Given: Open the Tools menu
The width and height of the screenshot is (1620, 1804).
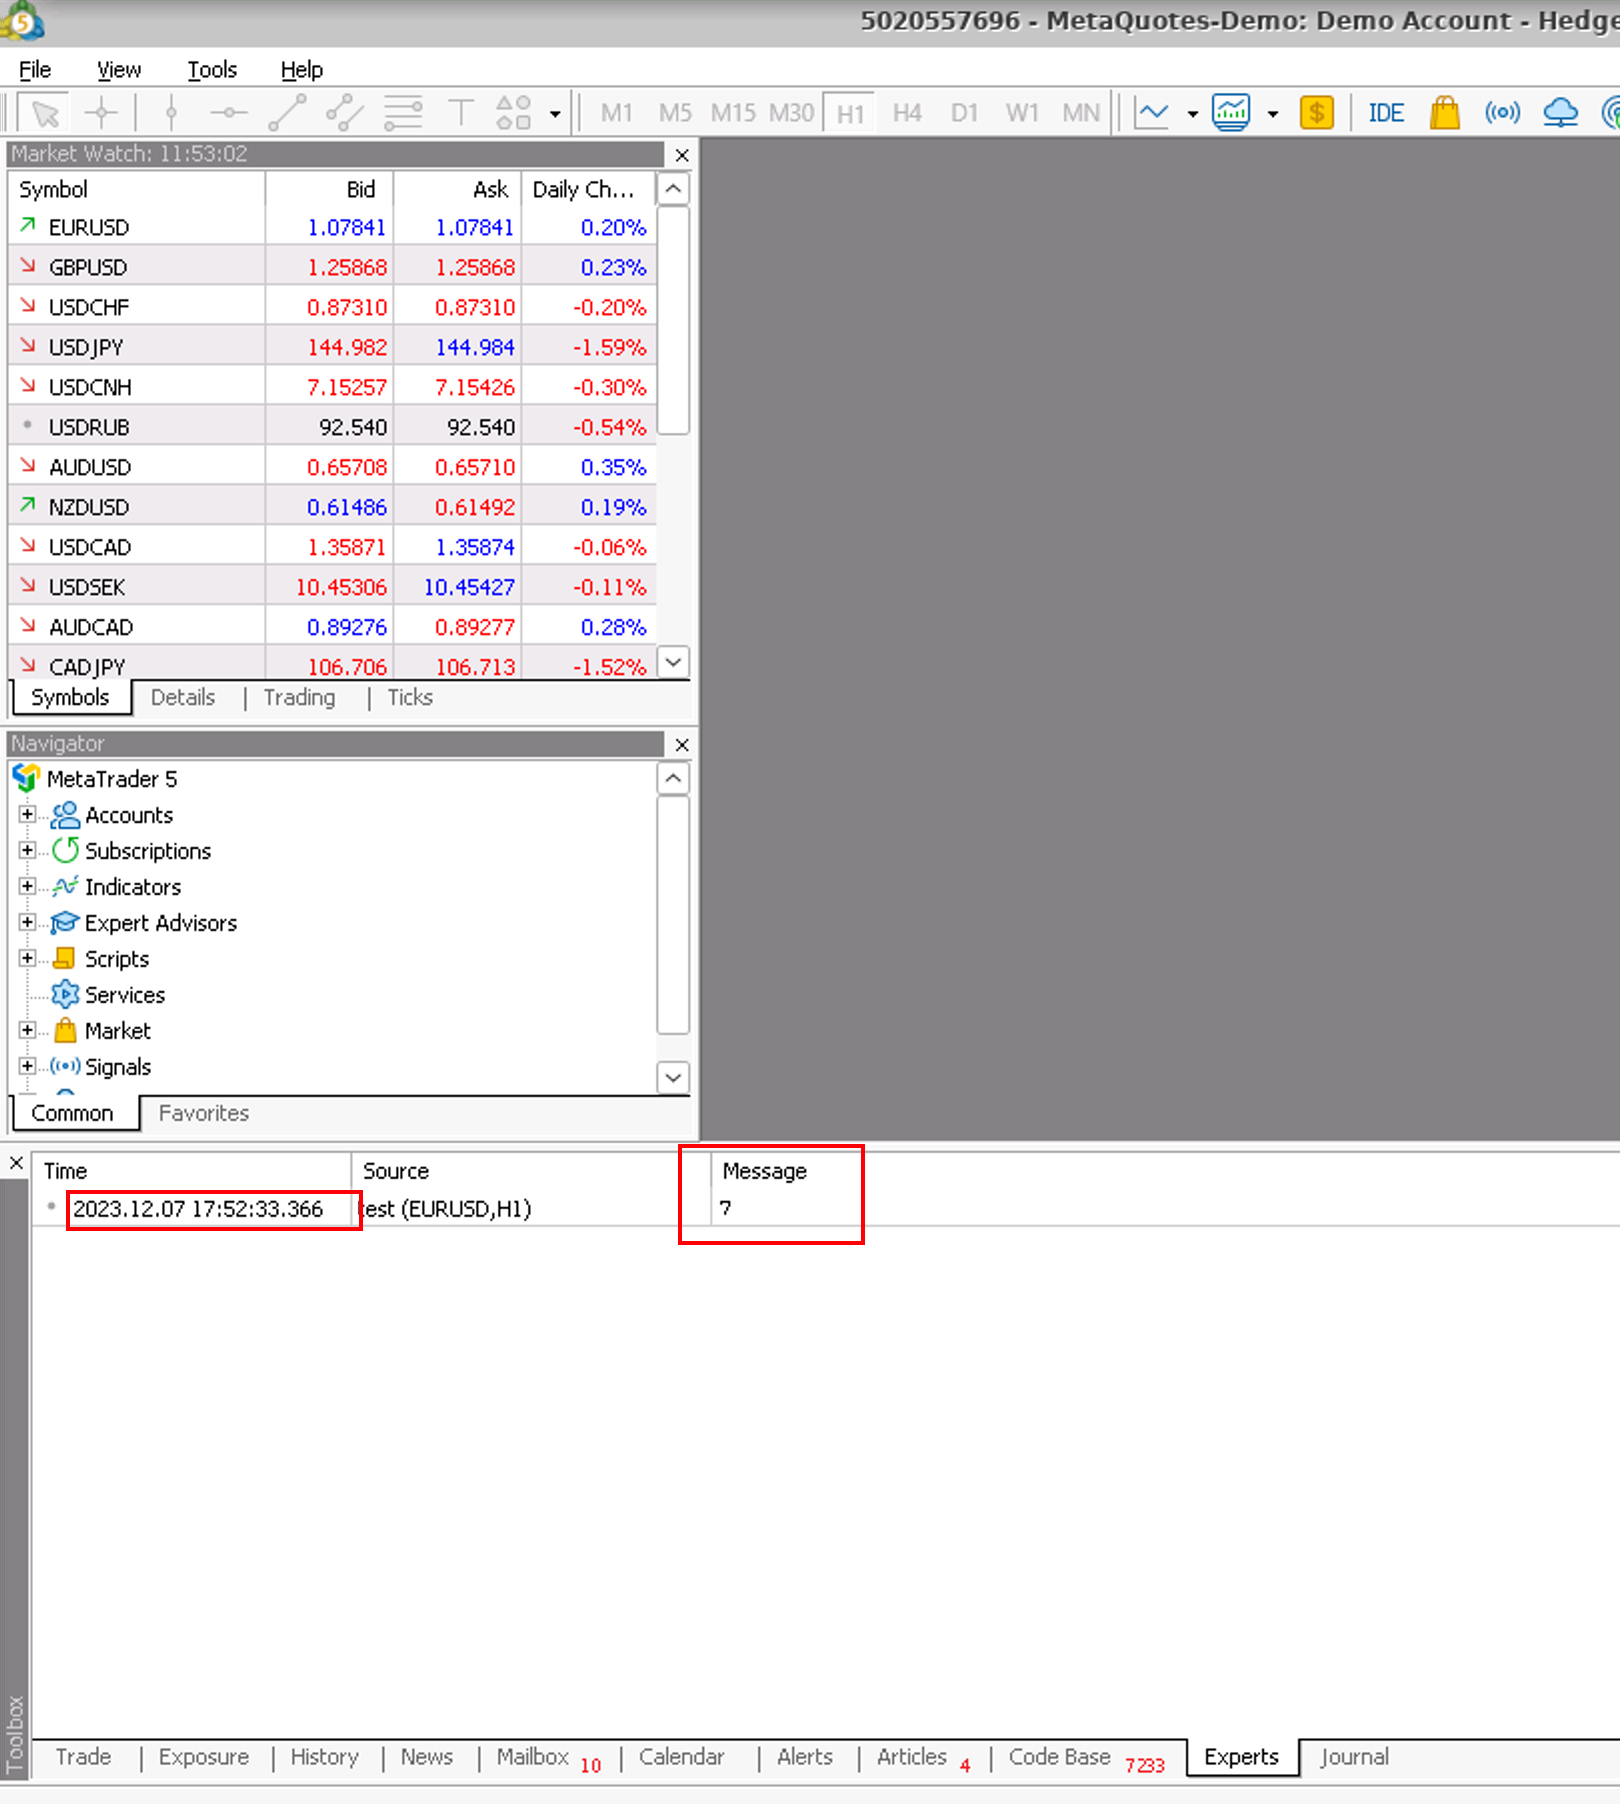Looking at the screenshot, I should pyautogui.click(x=212, y=69).
